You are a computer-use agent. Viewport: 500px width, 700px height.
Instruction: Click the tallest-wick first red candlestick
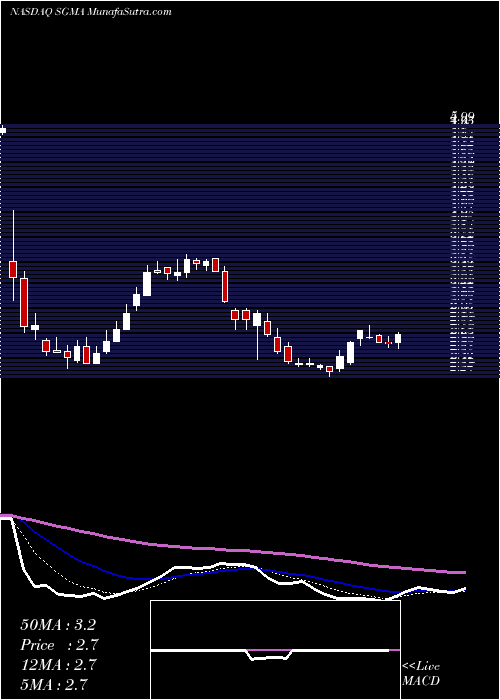(x=13, y=269)
